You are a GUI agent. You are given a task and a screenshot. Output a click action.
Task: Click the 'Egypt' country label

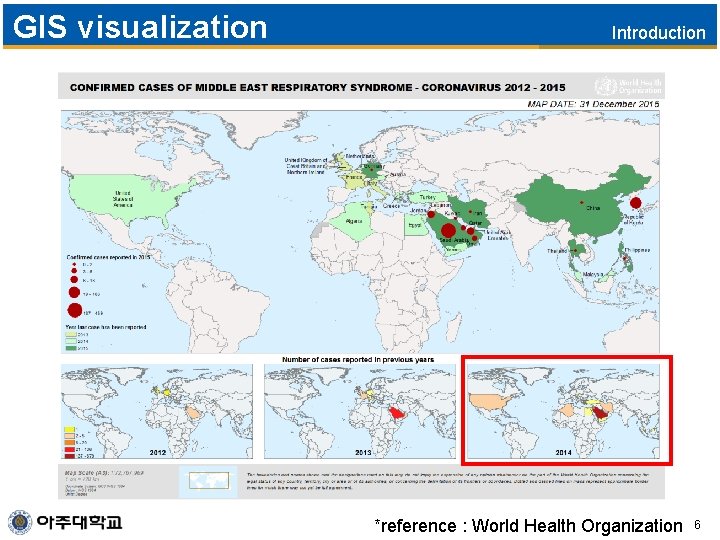pos(415,225)
